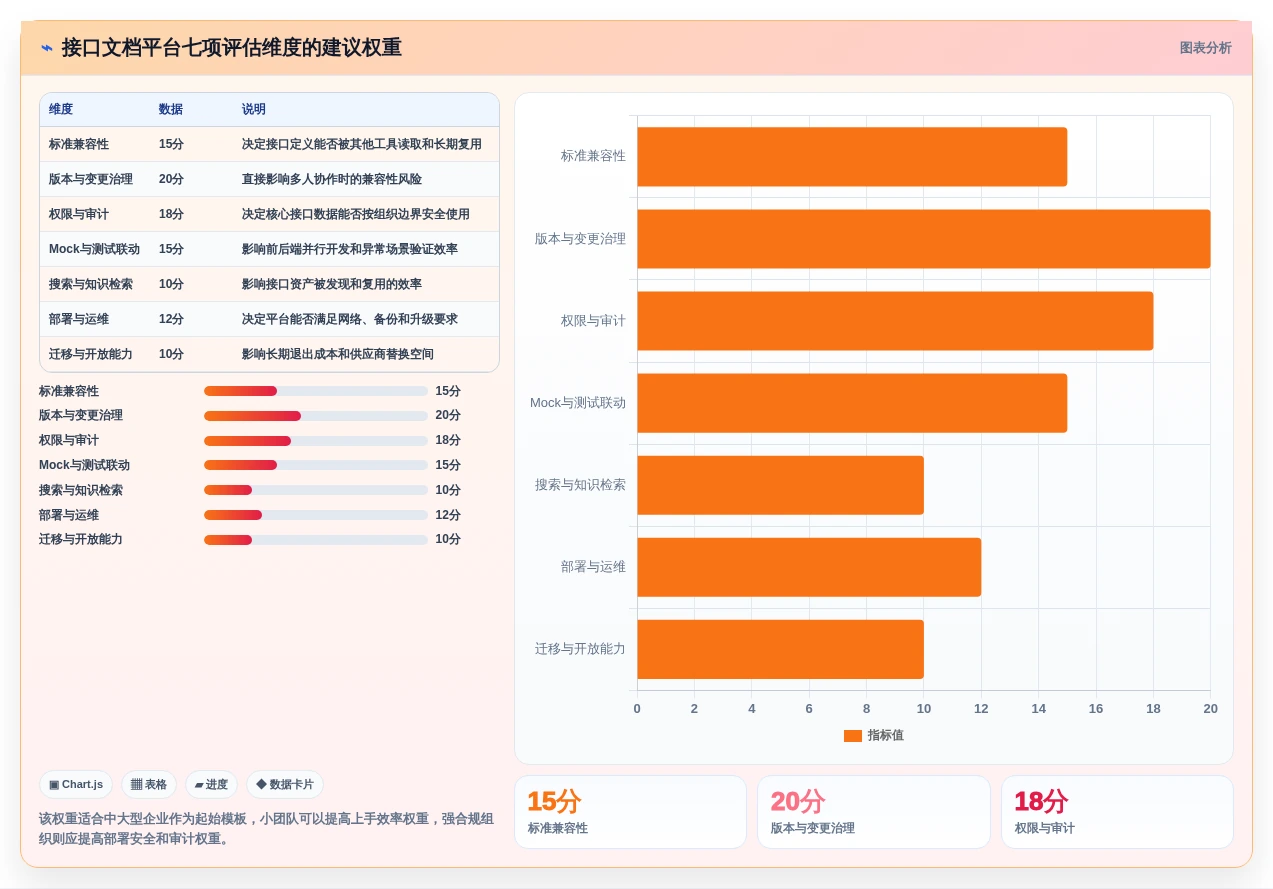
Task: Select the 权限与审计 table row name
Action: (79, 214)
